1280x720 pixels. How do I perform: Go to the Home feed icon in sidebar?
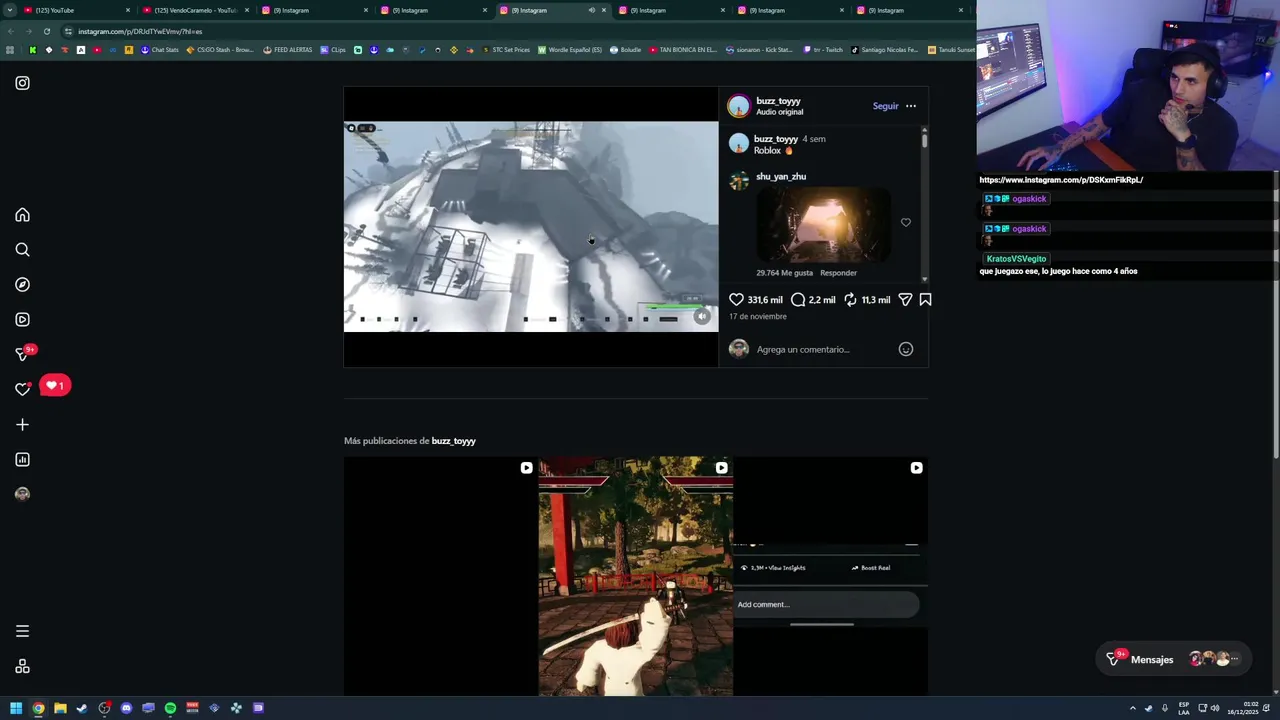click(x=22, y=215)
